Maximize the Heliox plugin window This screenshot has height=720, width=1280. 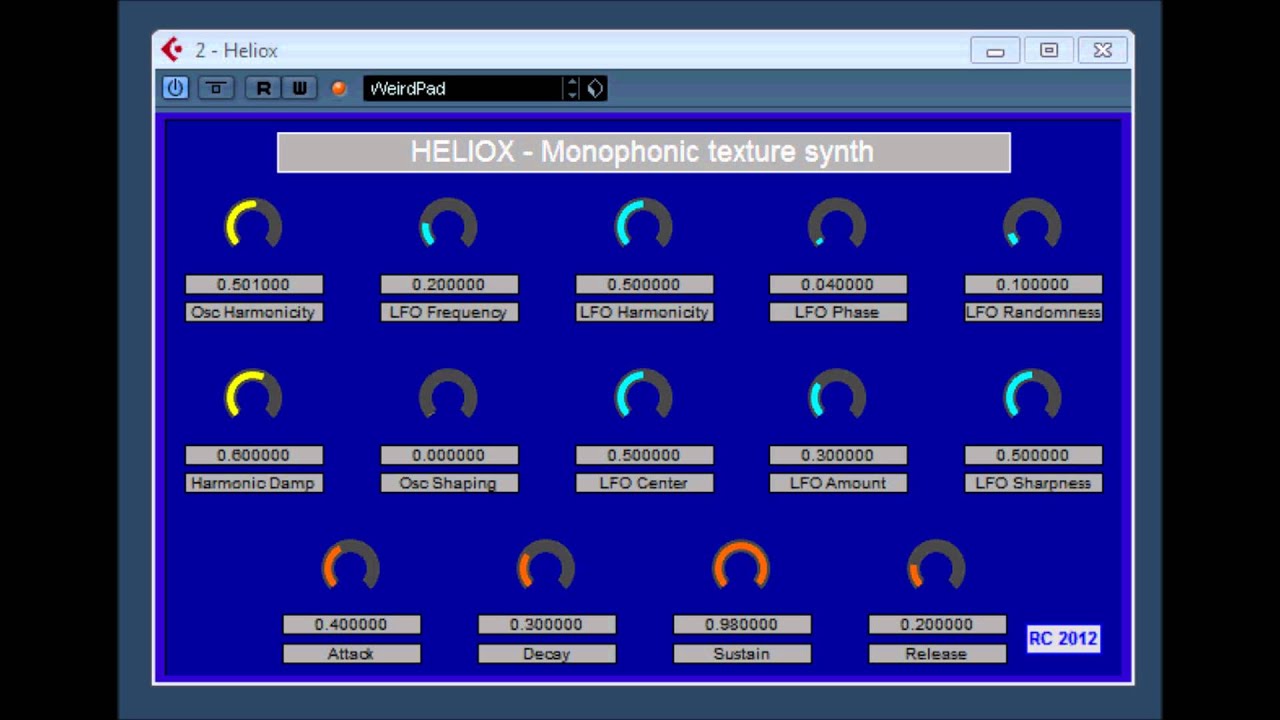[1049, 50]
